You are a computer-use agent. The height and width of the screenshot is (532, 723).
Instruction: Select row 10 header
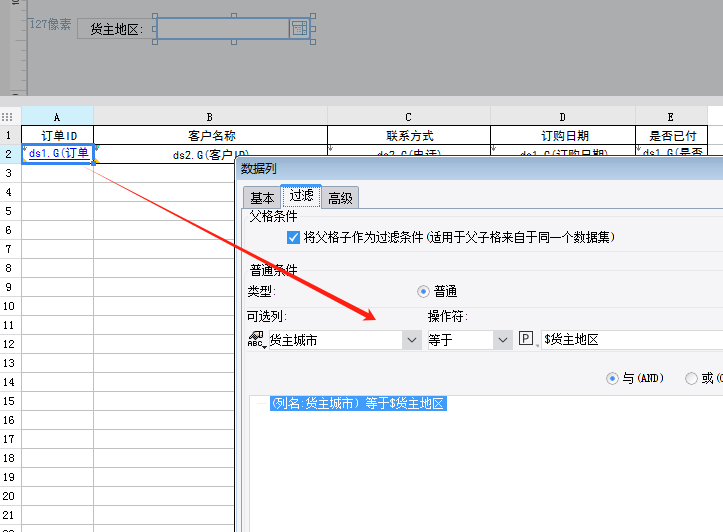(x=10, y=306)
